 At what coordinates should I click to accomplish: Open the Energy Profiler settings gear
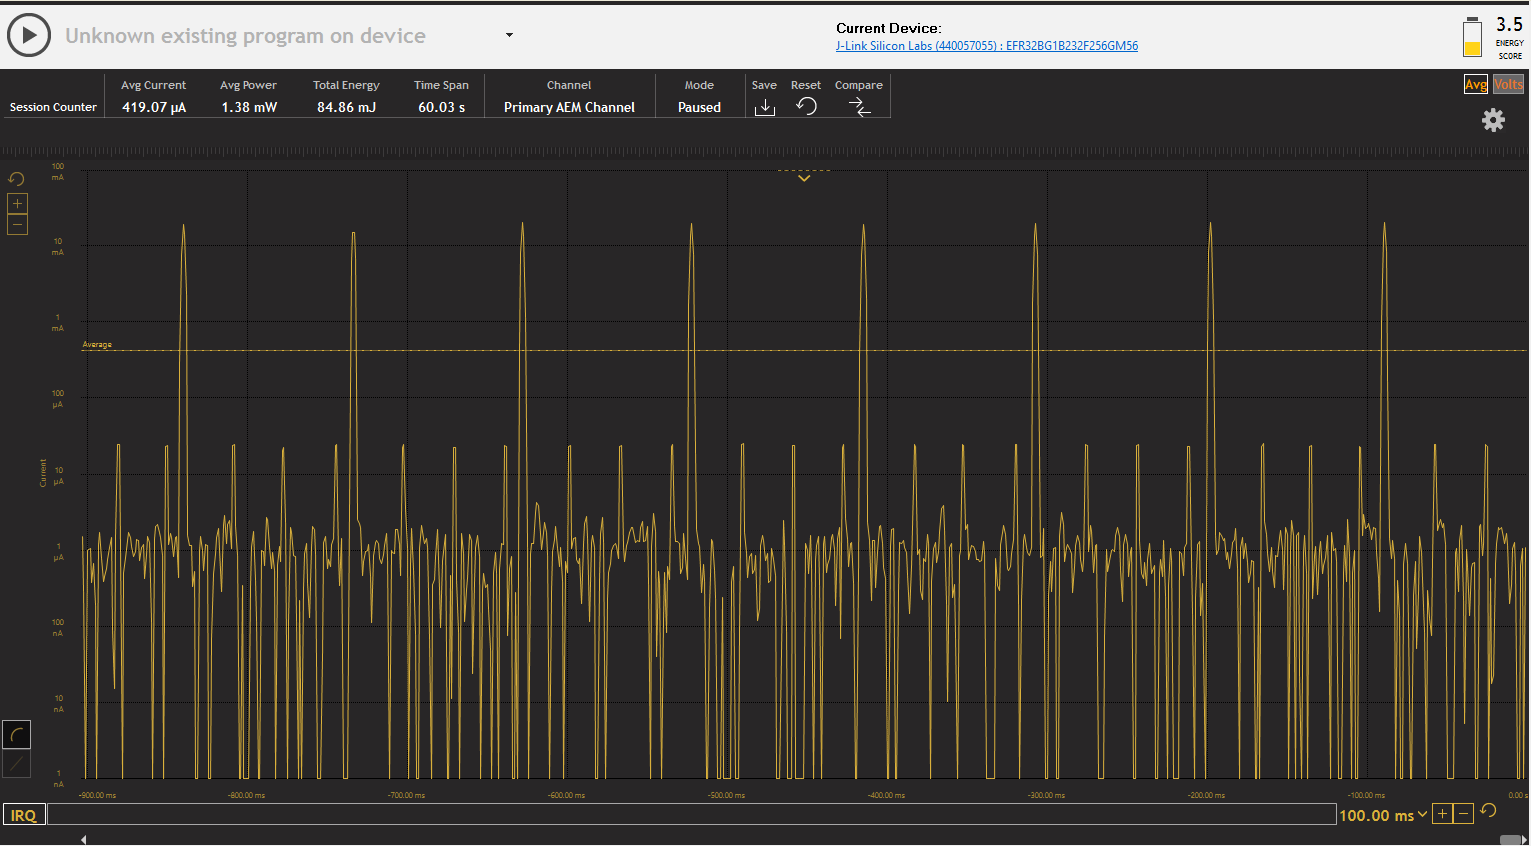pyautogui.click(x=1493, y=119)
